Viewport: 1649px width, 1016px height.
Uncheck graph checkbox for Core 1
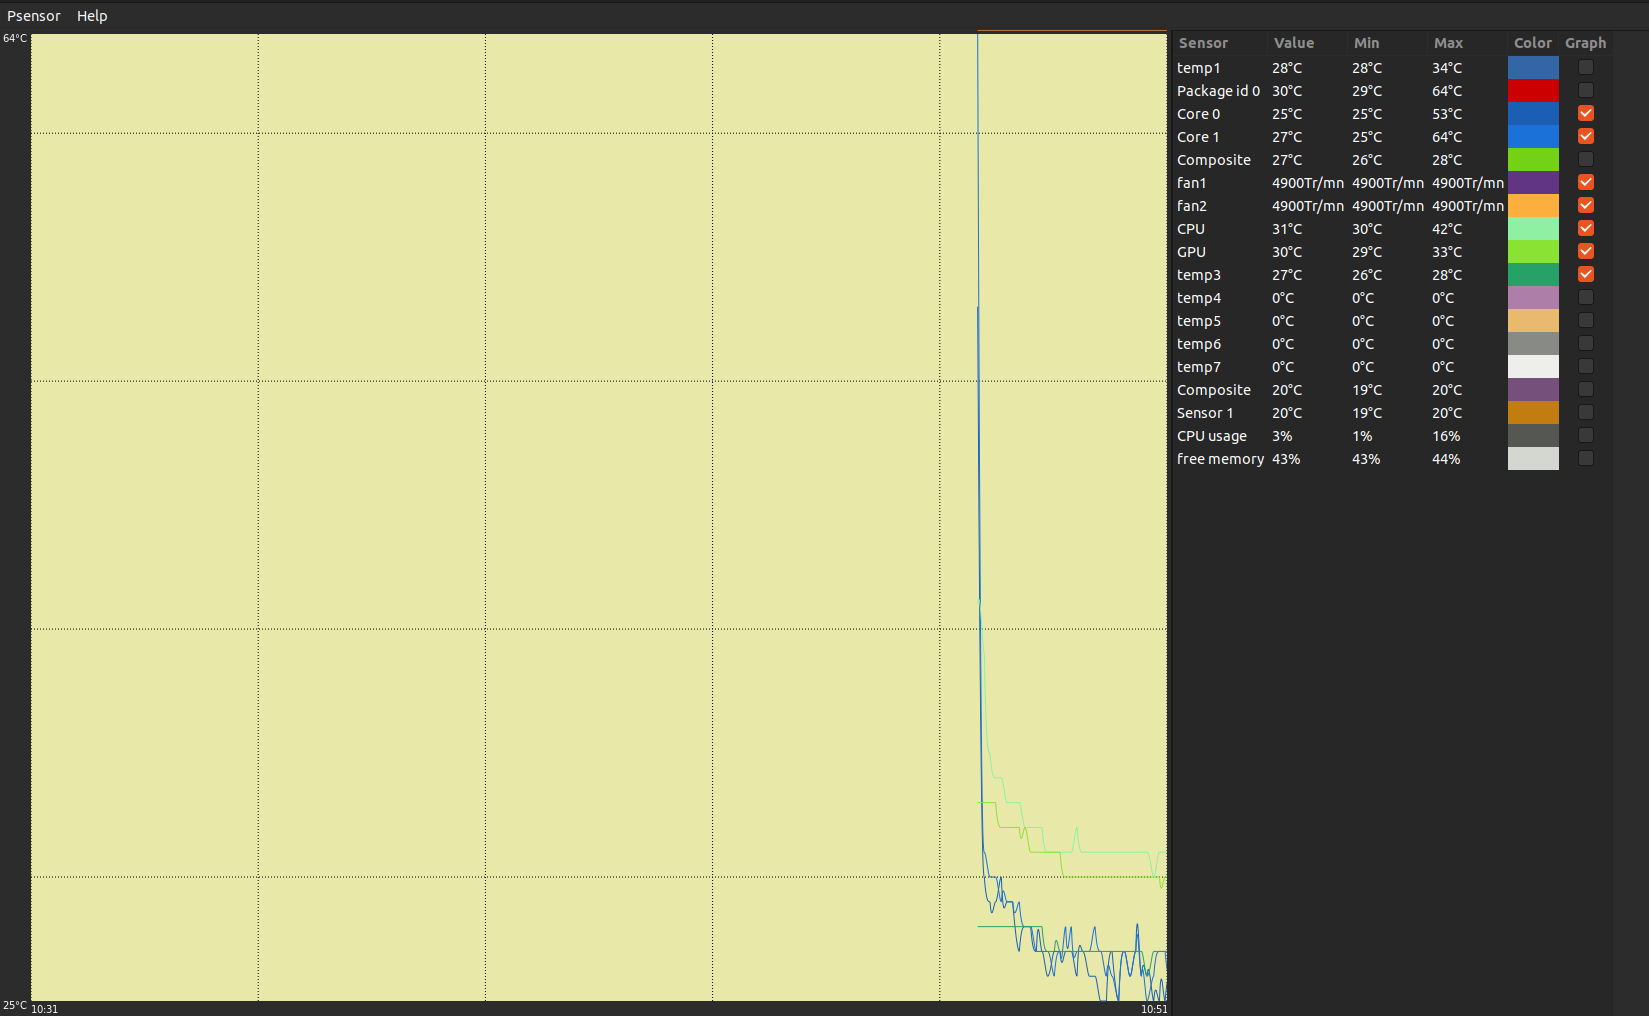click(1585, 136)
